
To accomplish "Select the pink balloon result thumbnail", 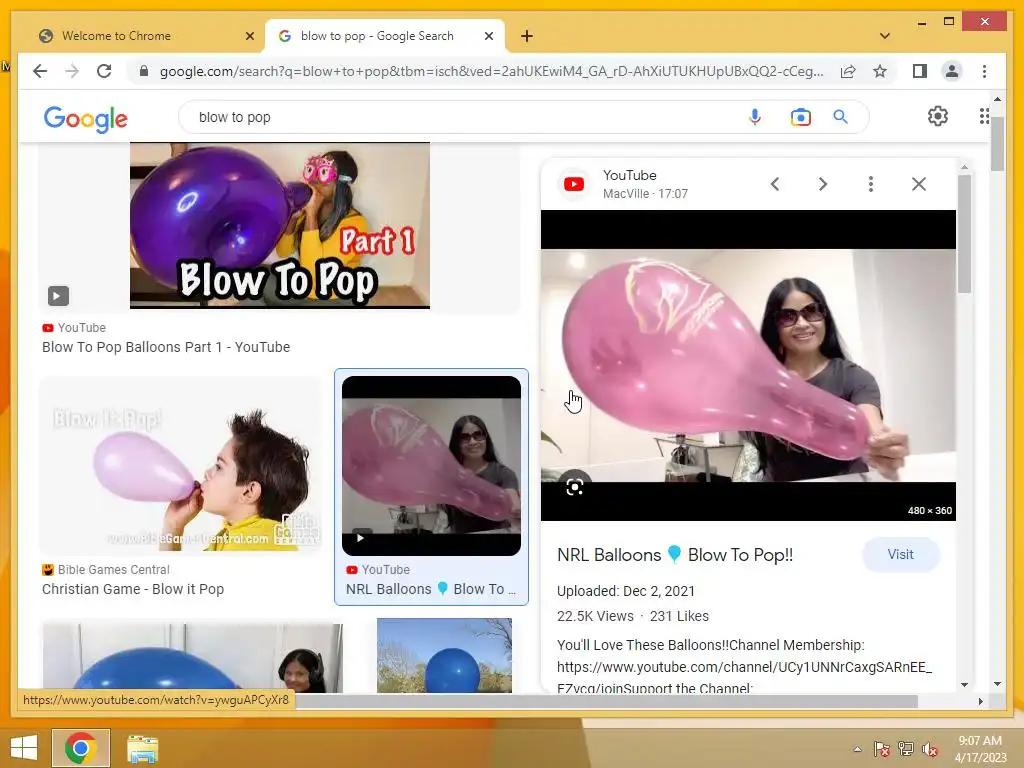I will [431, 466].
